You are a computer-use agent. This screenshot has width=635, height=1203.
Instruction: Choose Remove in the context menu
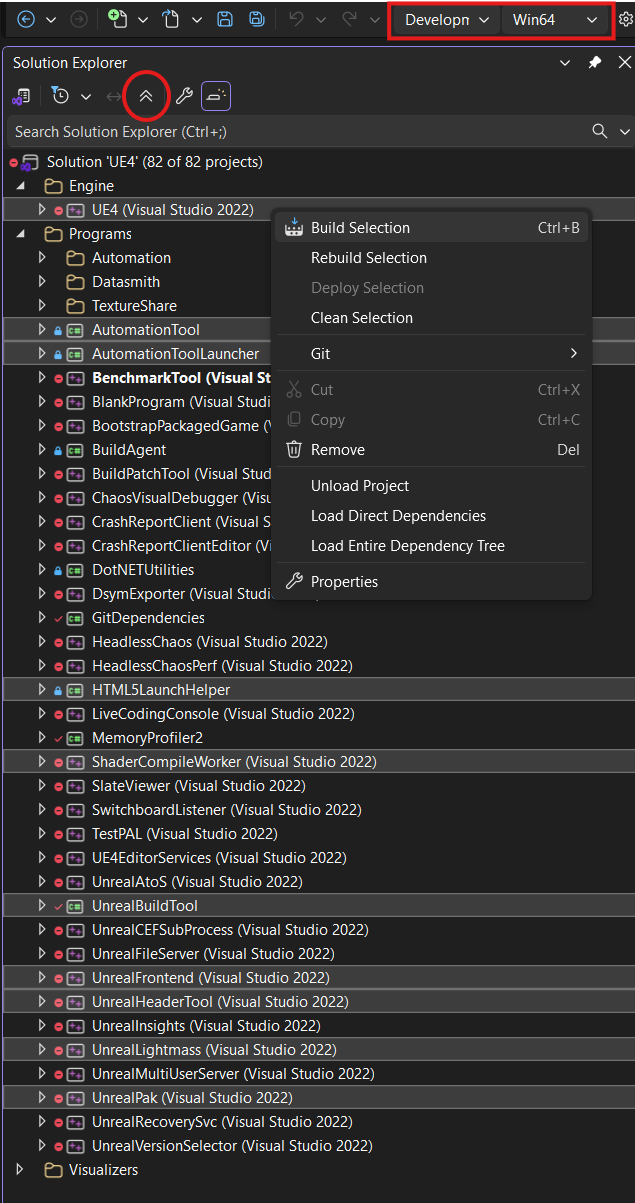[x=431, y=450]
